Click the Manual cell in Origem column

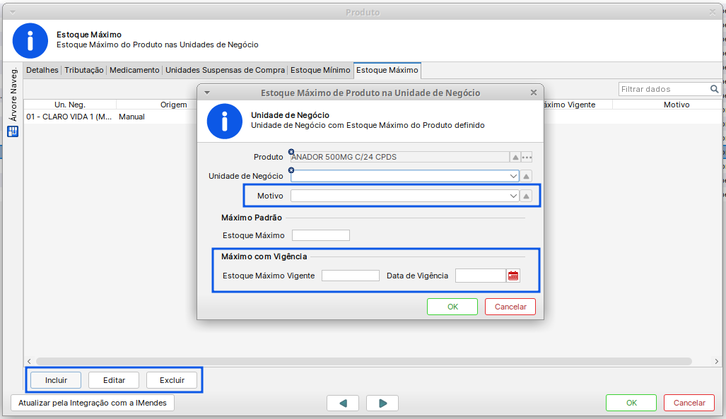(x=131, y=117)
